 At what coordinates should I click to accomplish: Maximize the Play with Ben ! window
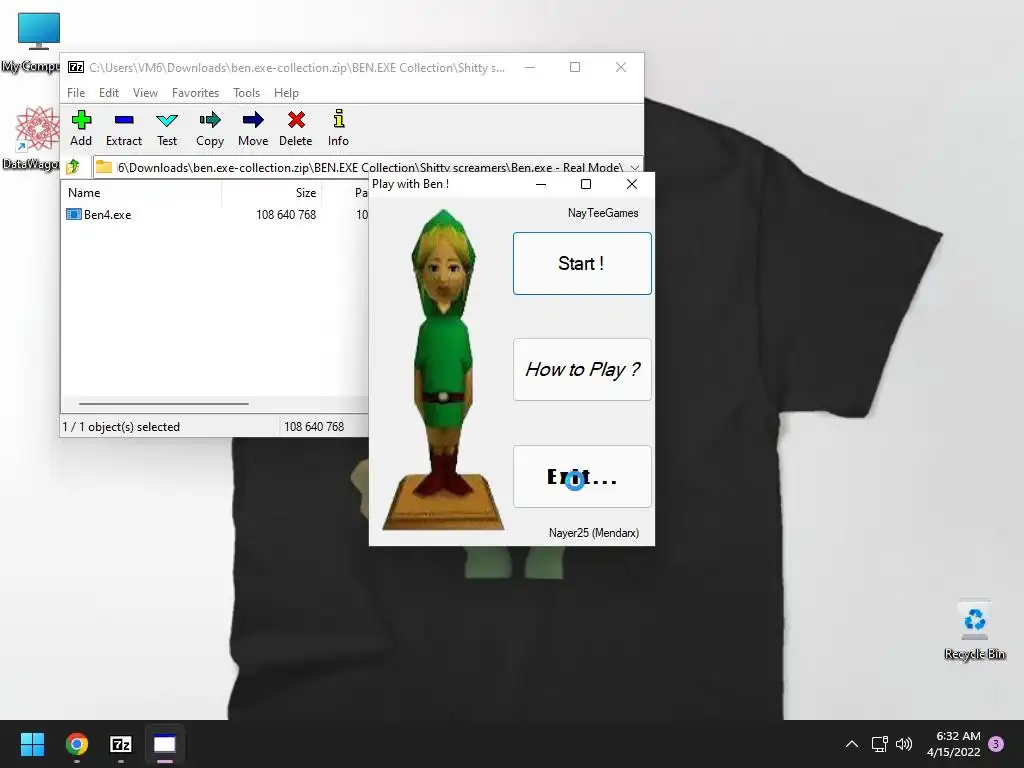[x=586, y=184]
